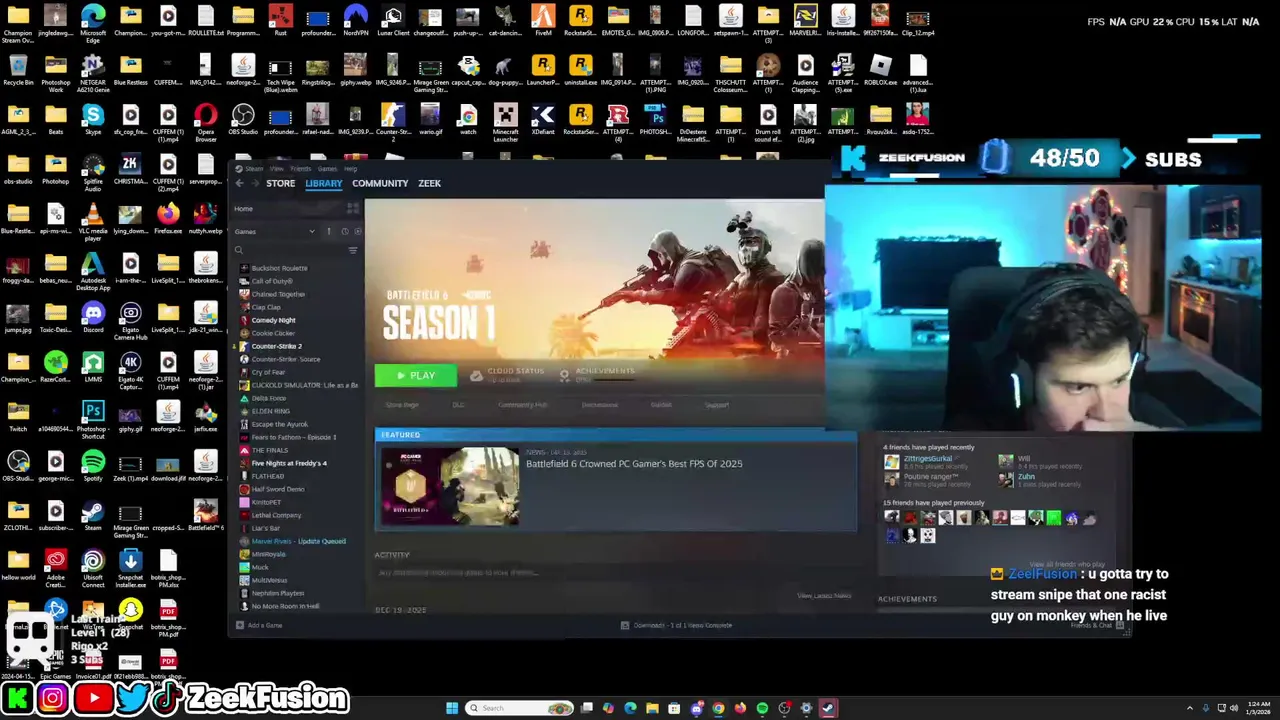Image resolution: width=1280 pixels, height=720 pixels.
Task: Open the Store Page link
Action: tap(402, 405)
